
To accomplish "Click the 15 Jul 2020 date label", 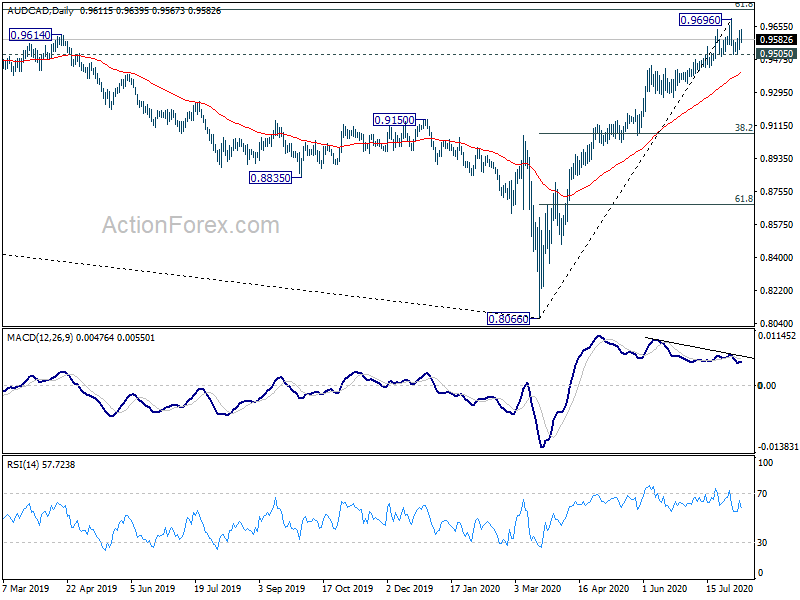I will click(730, 588).
